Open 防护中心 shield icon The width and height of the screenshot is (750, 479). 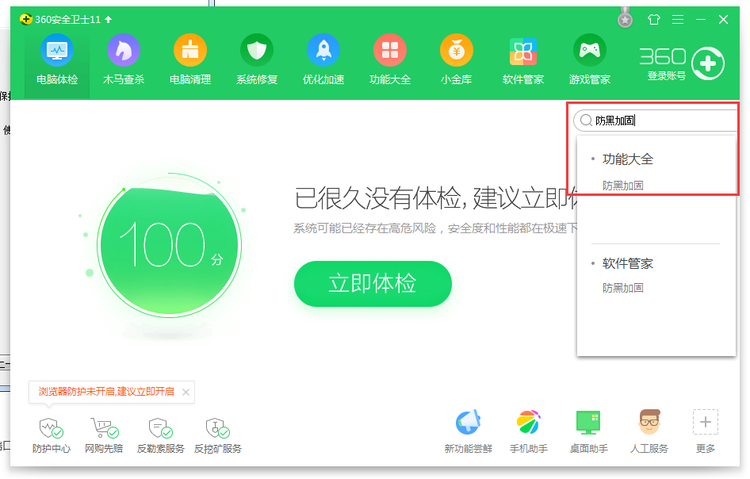(x=51, y=428)
